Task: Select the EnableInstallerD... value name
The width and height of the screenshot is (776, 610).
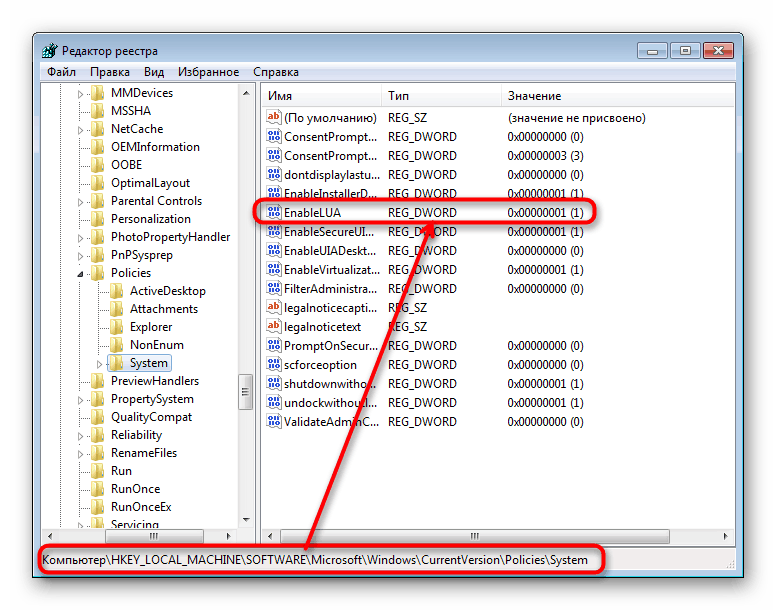Action: pos(330,193)
